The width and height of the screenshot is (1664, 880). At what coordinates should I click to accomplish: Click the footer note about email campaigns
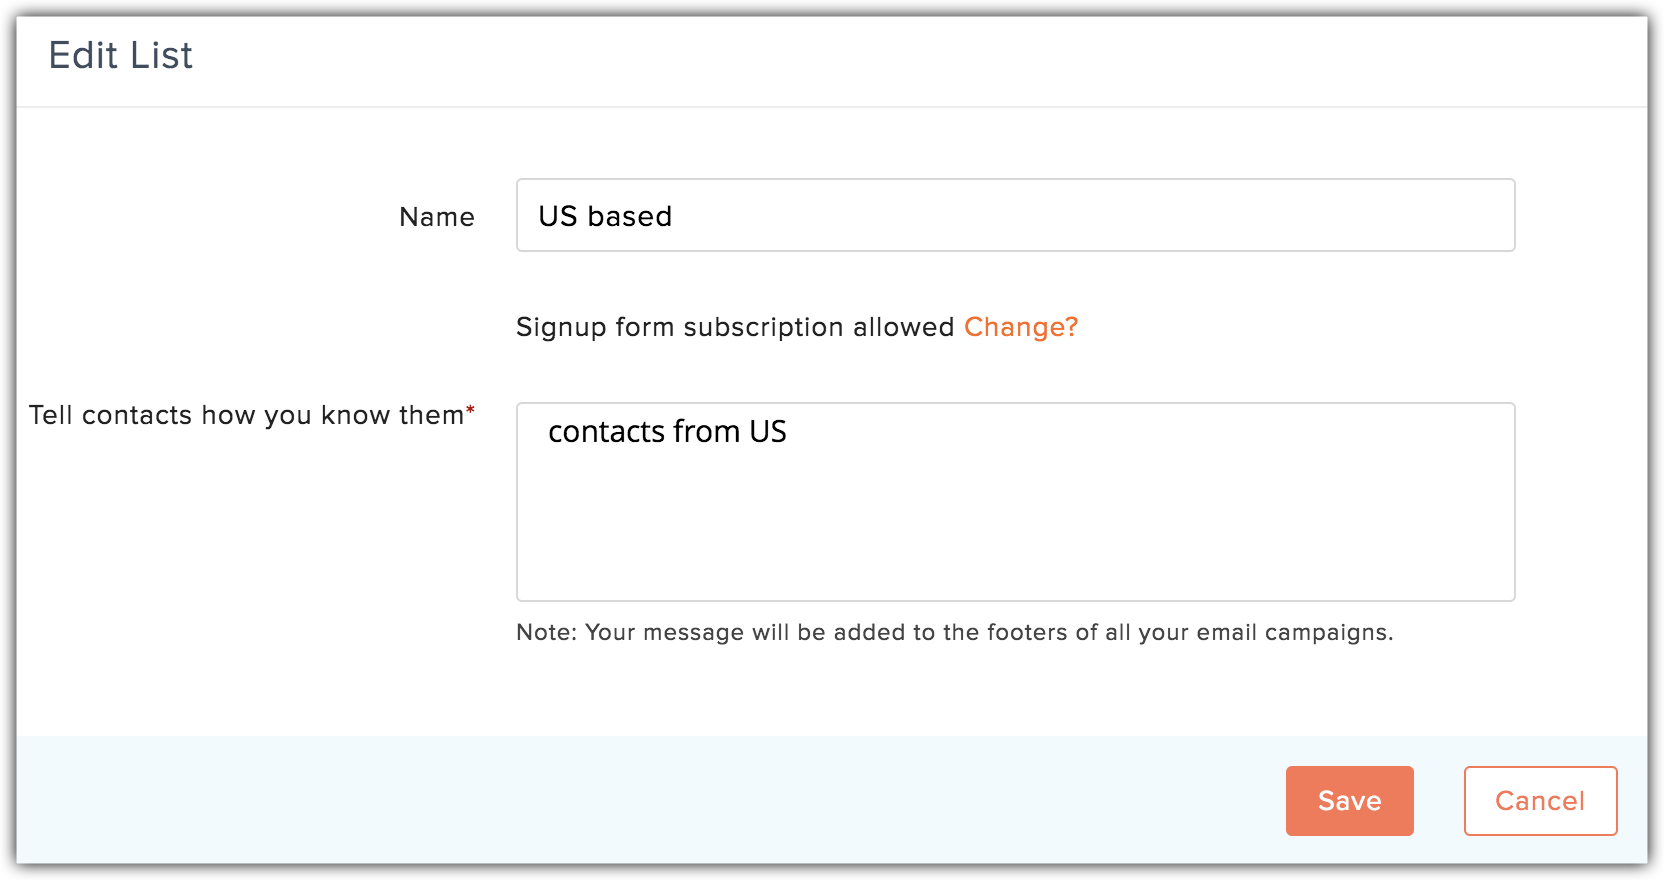pos(955,632)
